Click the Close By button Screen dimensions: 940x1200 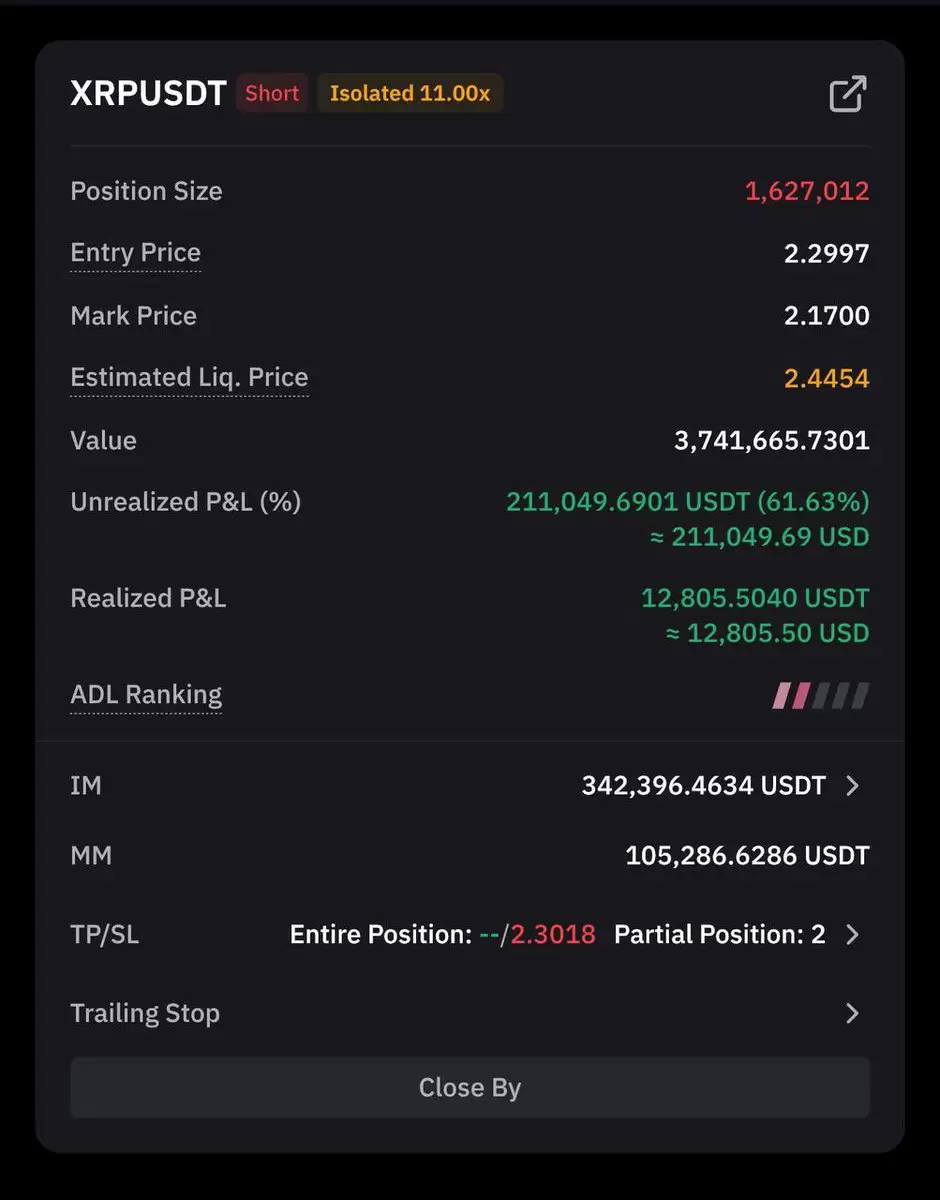[470, 1088]
